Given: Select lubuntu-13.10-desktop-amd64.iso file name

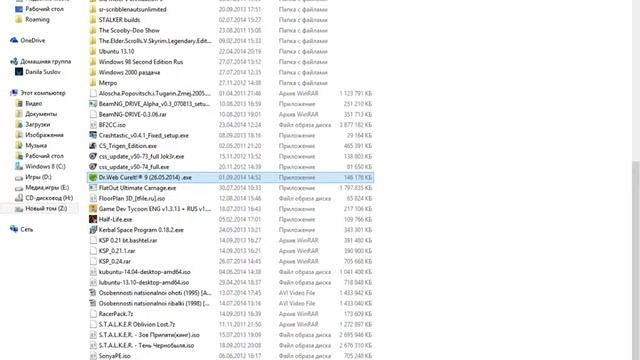Looking at the screenshot, I should (x=144, y=282).
